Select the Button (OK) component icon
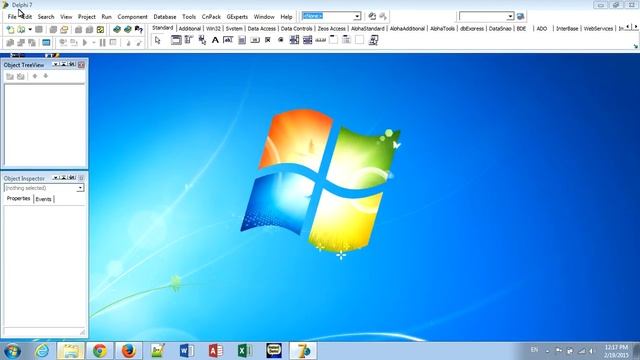The width and height of the screenshot is (640, 360). [x=255, y=40]
